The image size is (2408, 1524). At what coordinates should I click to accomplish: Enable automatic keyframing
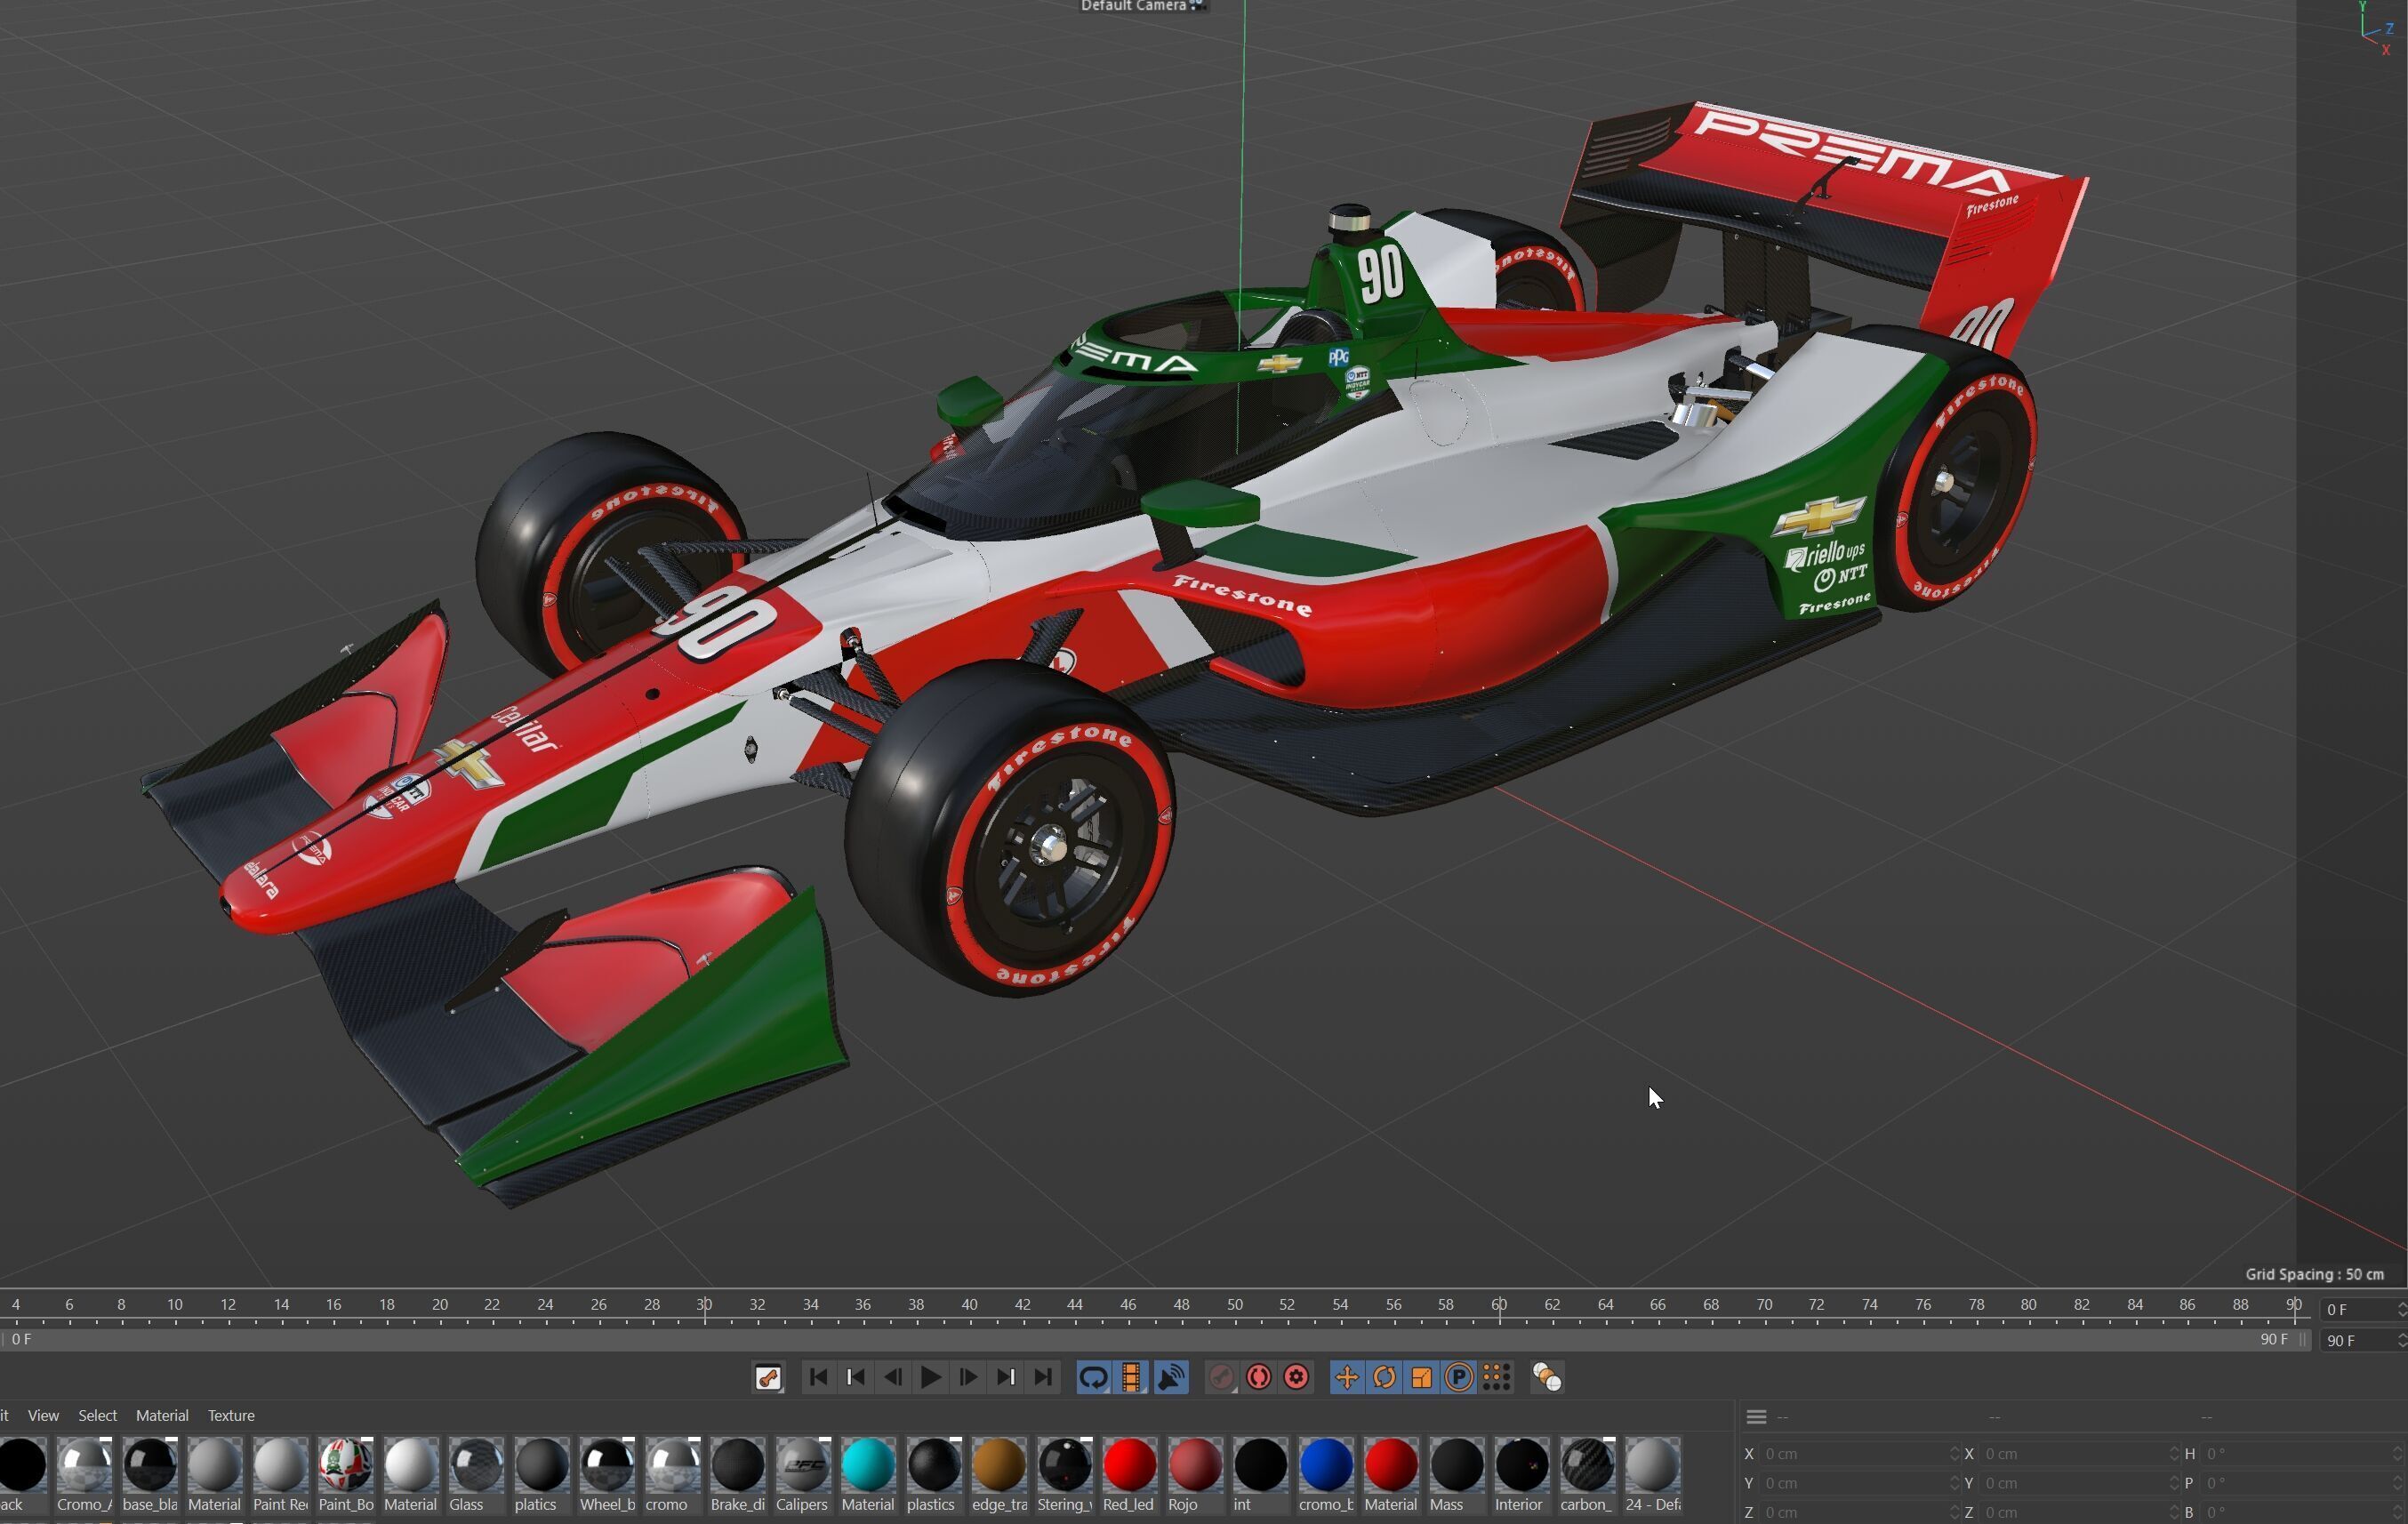pyautogui.click(x=1259, y=1377)
